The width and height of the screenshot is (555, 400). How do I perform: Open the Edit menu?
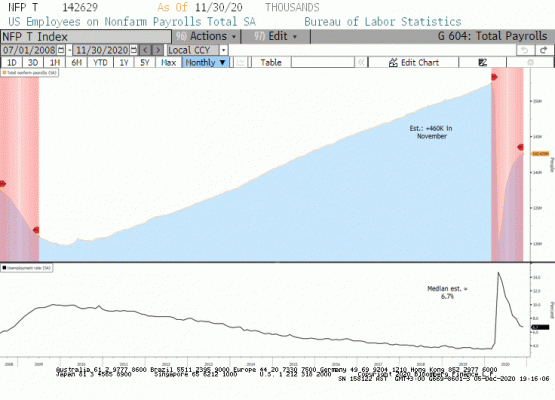[275, 36]
